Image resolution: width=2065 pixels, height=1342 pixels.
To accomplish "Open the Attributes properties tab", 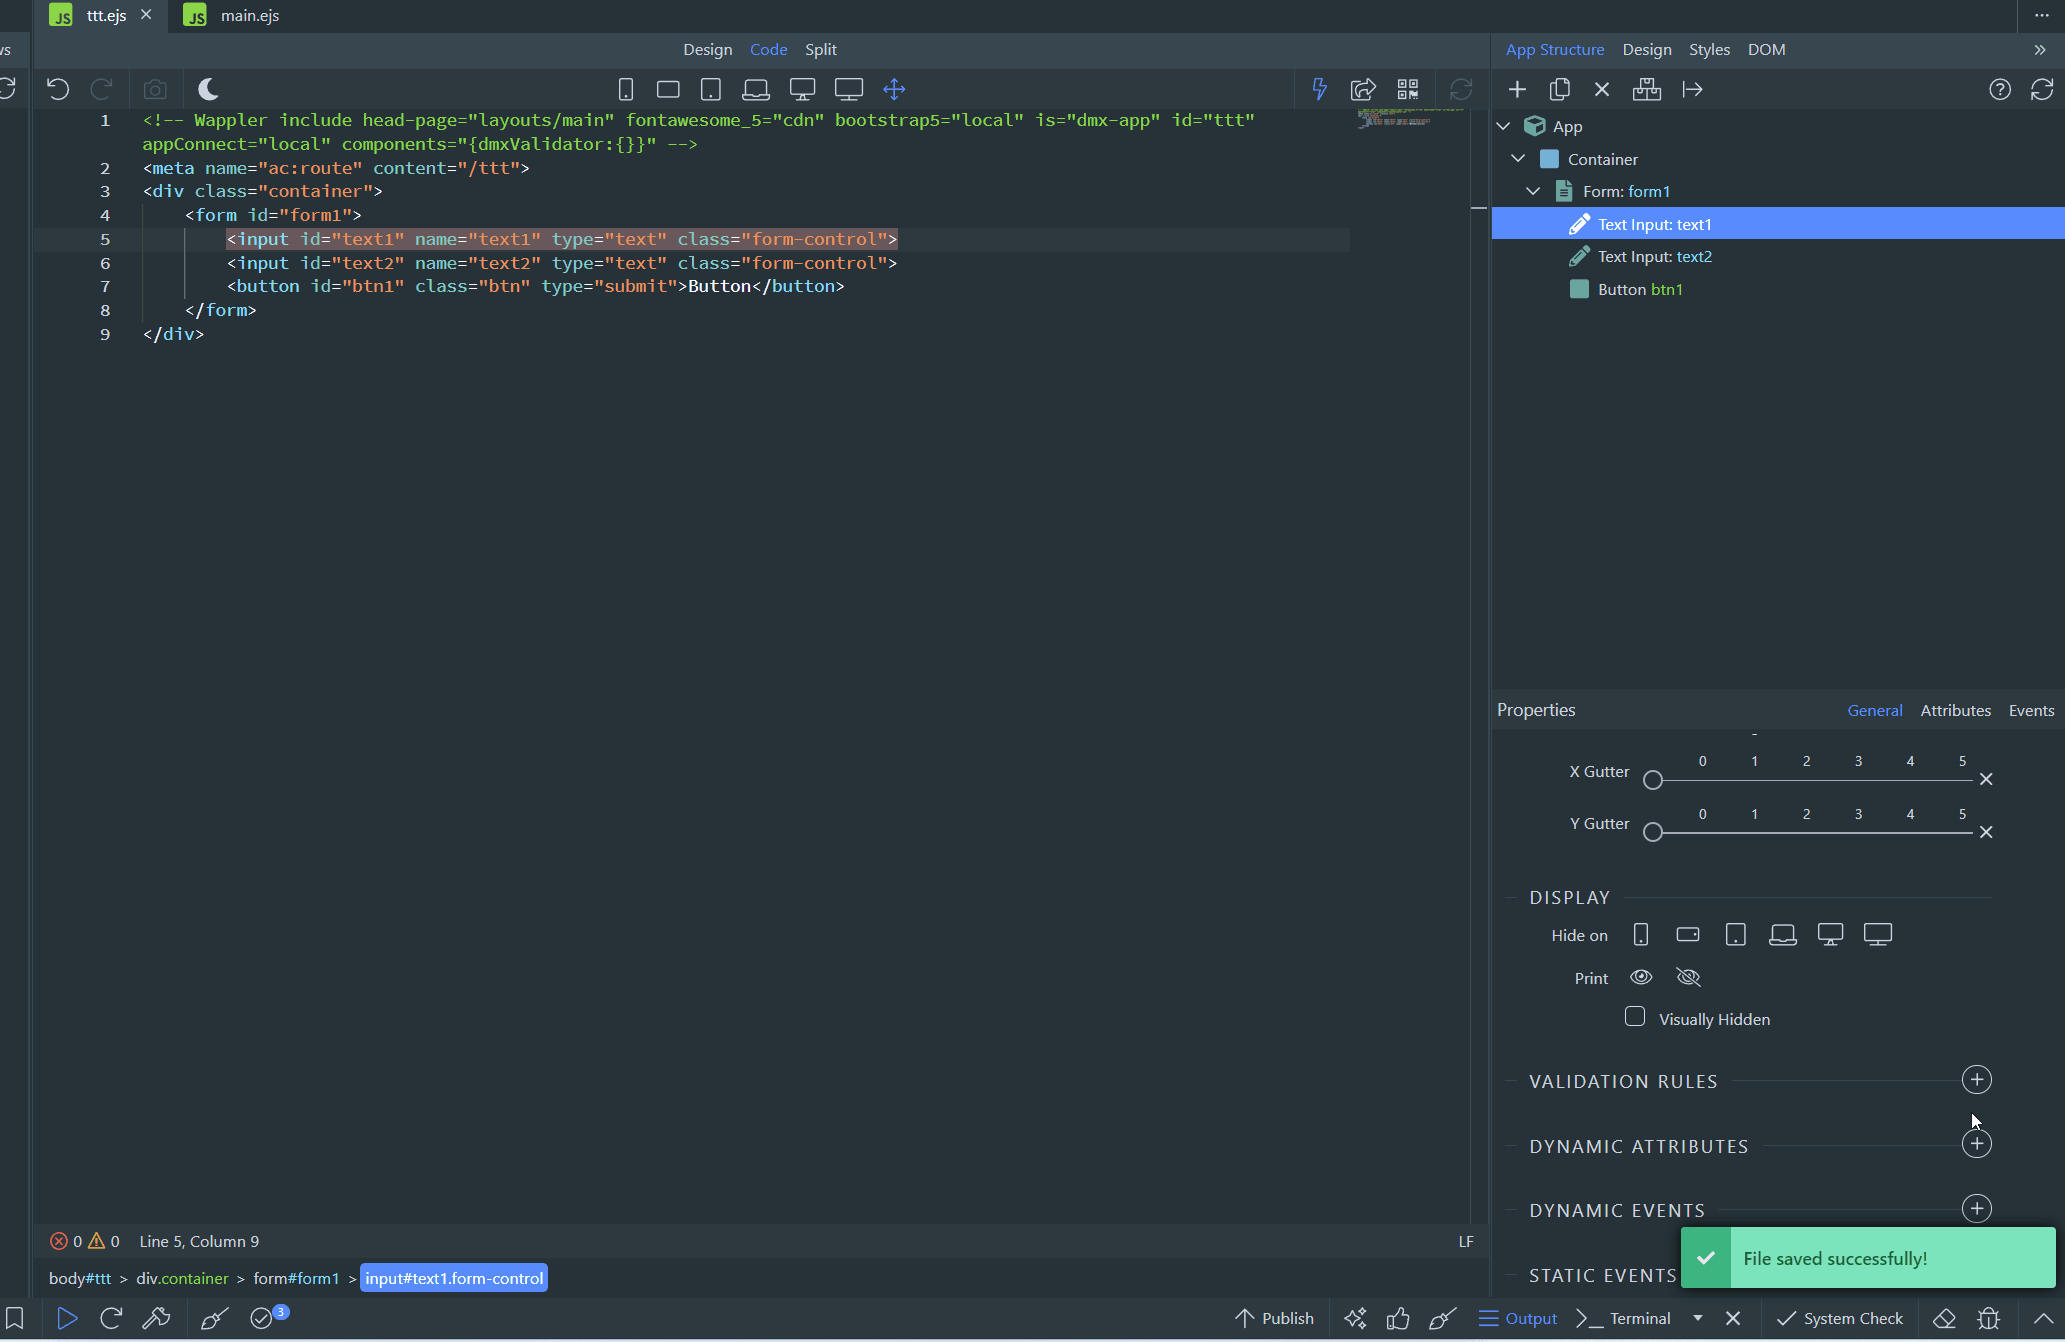I will coord(1955,710).
